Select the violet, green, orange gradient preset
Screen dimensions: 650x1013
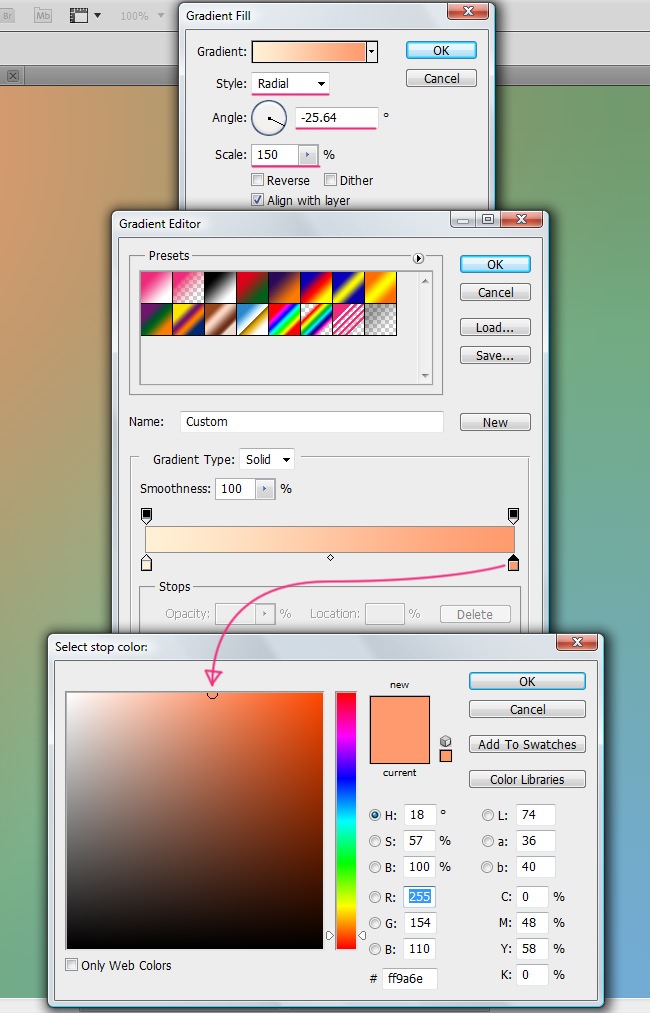(156, 319)
